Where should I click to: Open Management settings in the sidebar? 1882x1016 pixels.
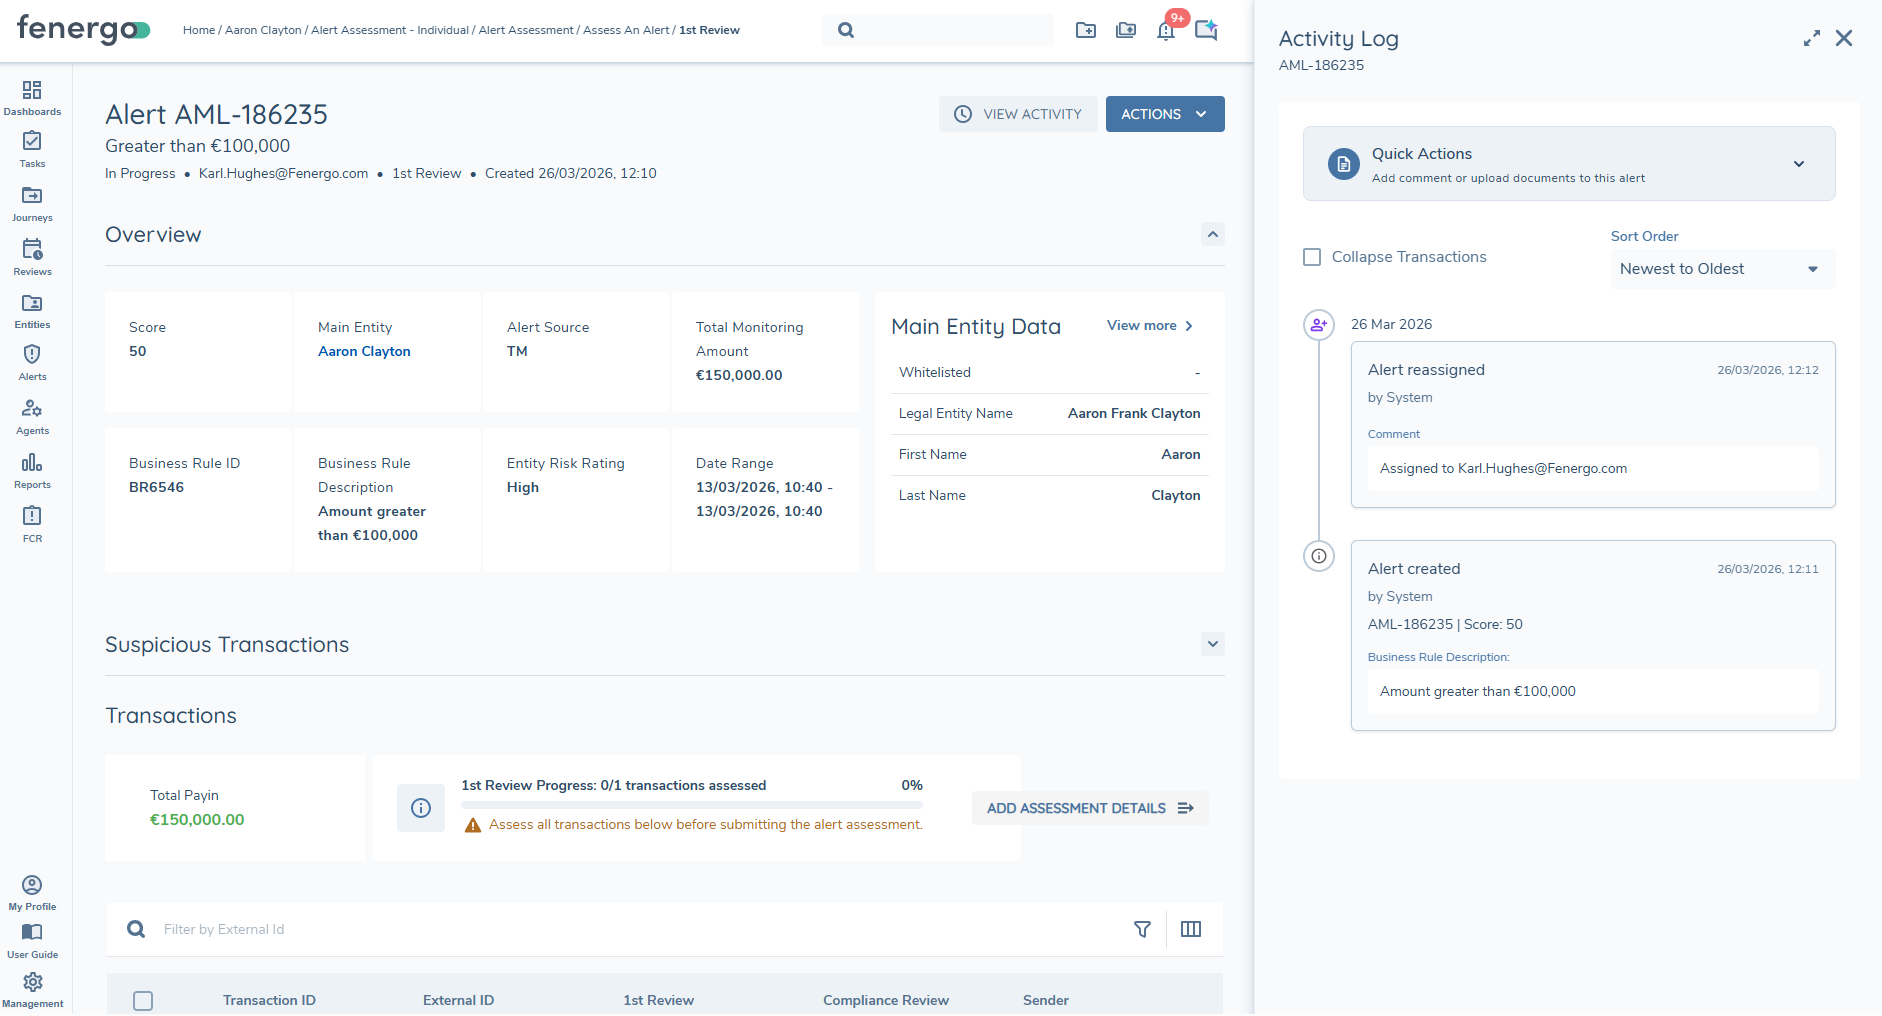(32, 990)
